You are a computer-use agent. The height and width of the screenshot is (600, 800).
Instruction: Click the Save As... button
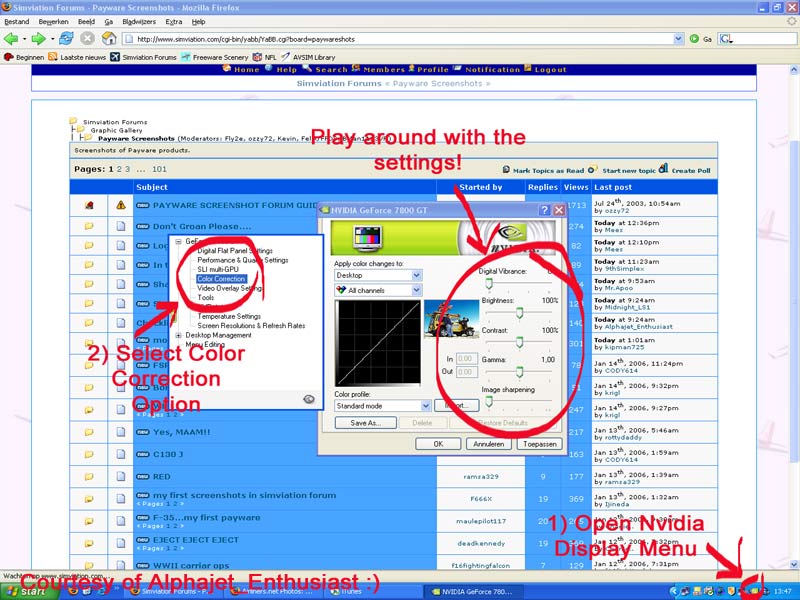(x=366, y=423)
